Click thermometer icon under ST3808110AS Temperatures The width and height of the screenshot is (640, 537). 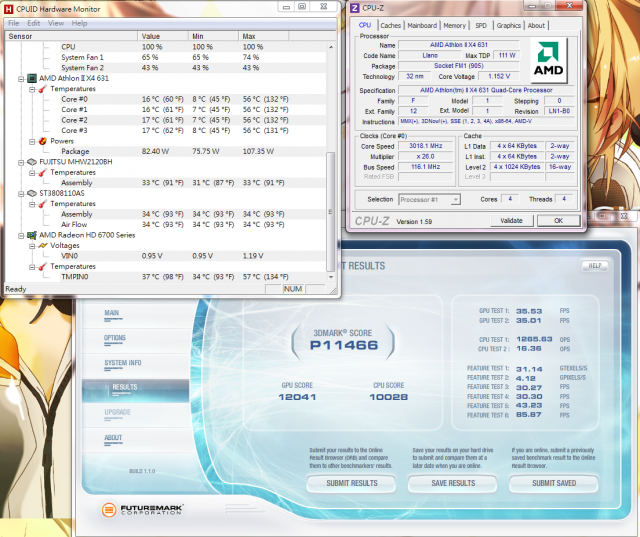42,204
